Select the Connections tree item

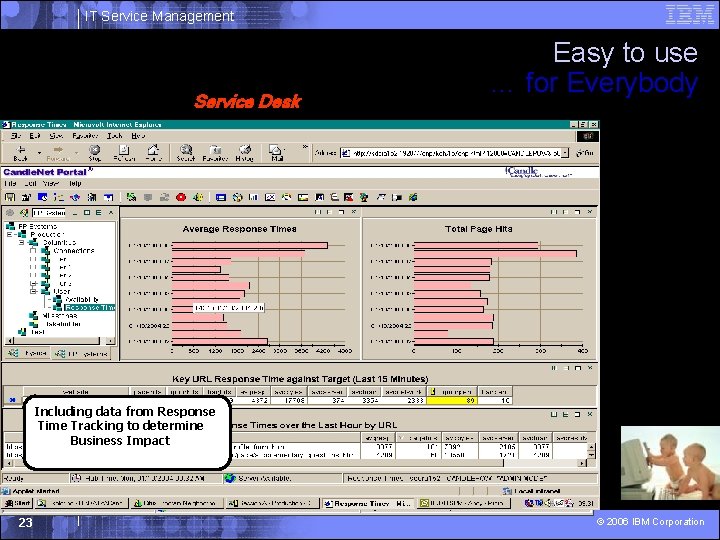click(x=73, y=251)
